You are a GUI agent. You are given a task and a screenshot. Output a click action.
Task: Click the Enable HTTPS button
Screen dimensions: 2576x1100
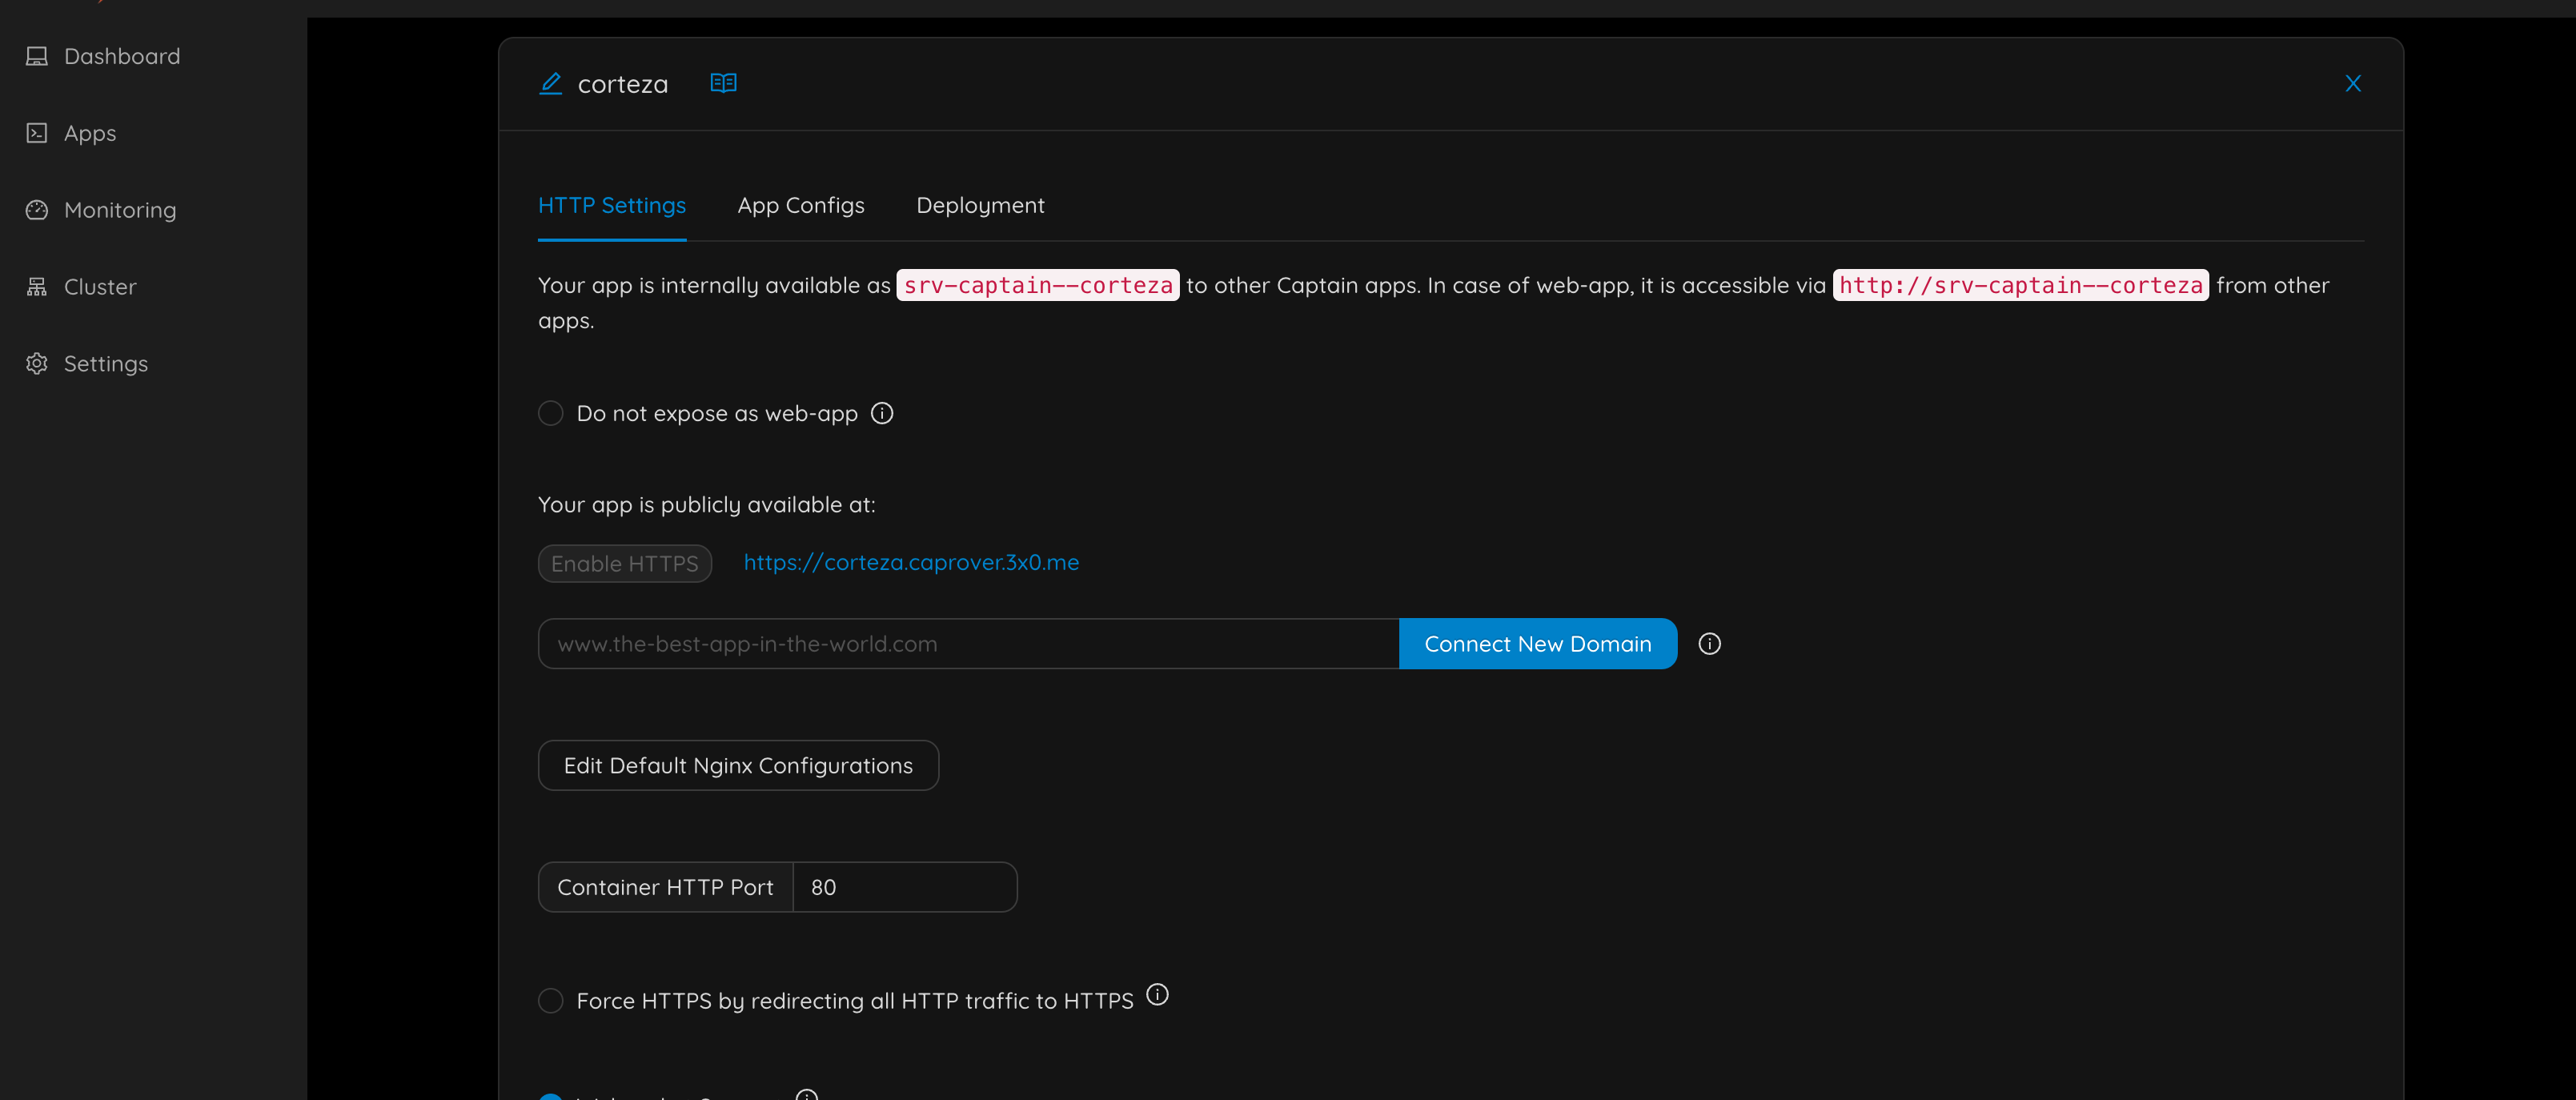coord(625,564)
